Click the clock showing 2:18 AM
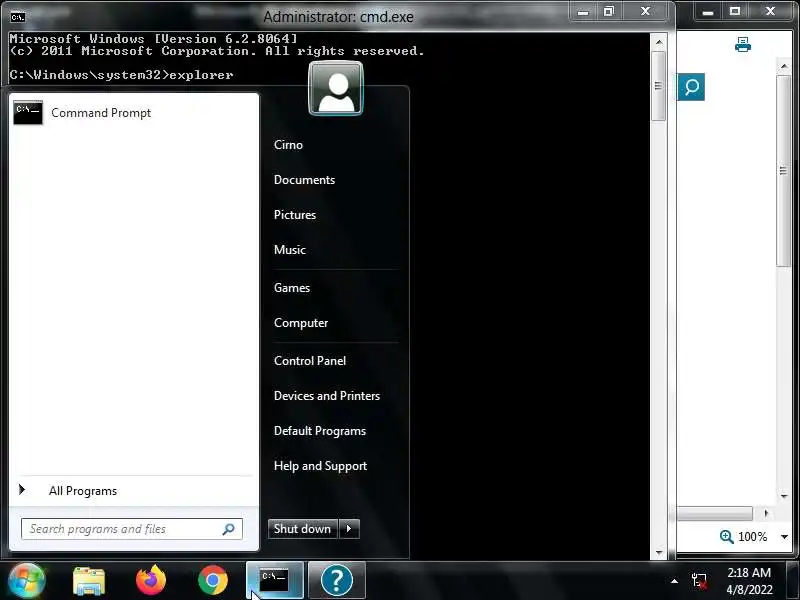This screenshot has height=600, width=800. [x=748, y=572]
